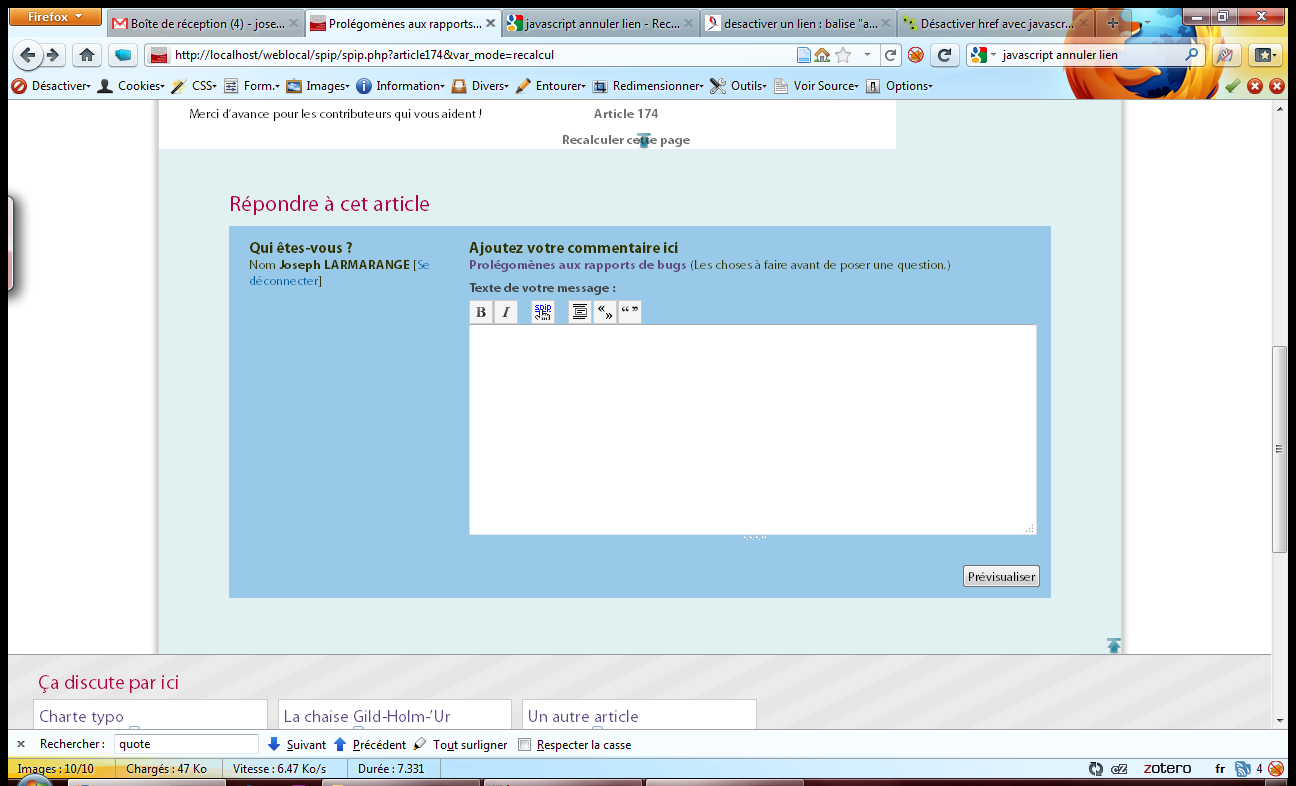The image size is (1296, 786).
Task: Go back with the browser back arrow
Action: click(x=28, y=55)
